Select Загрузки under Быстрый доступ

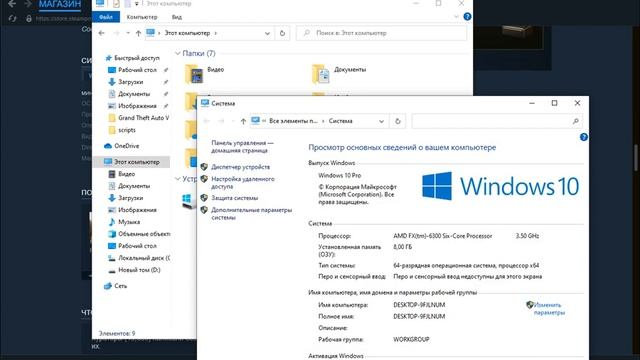(x=131, y=82)
